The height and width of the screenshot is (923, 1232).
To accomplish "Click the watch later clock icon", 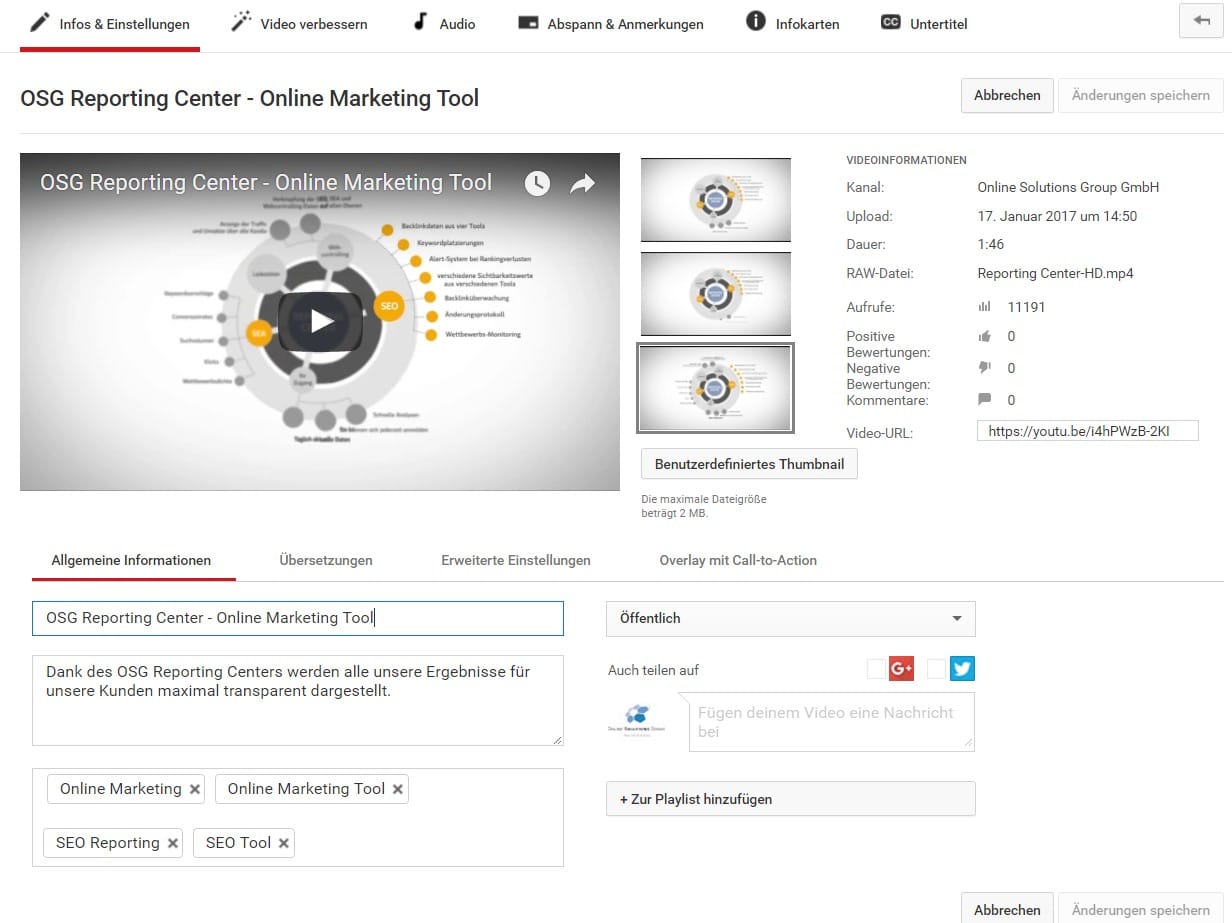I will [x=537, y=183].
